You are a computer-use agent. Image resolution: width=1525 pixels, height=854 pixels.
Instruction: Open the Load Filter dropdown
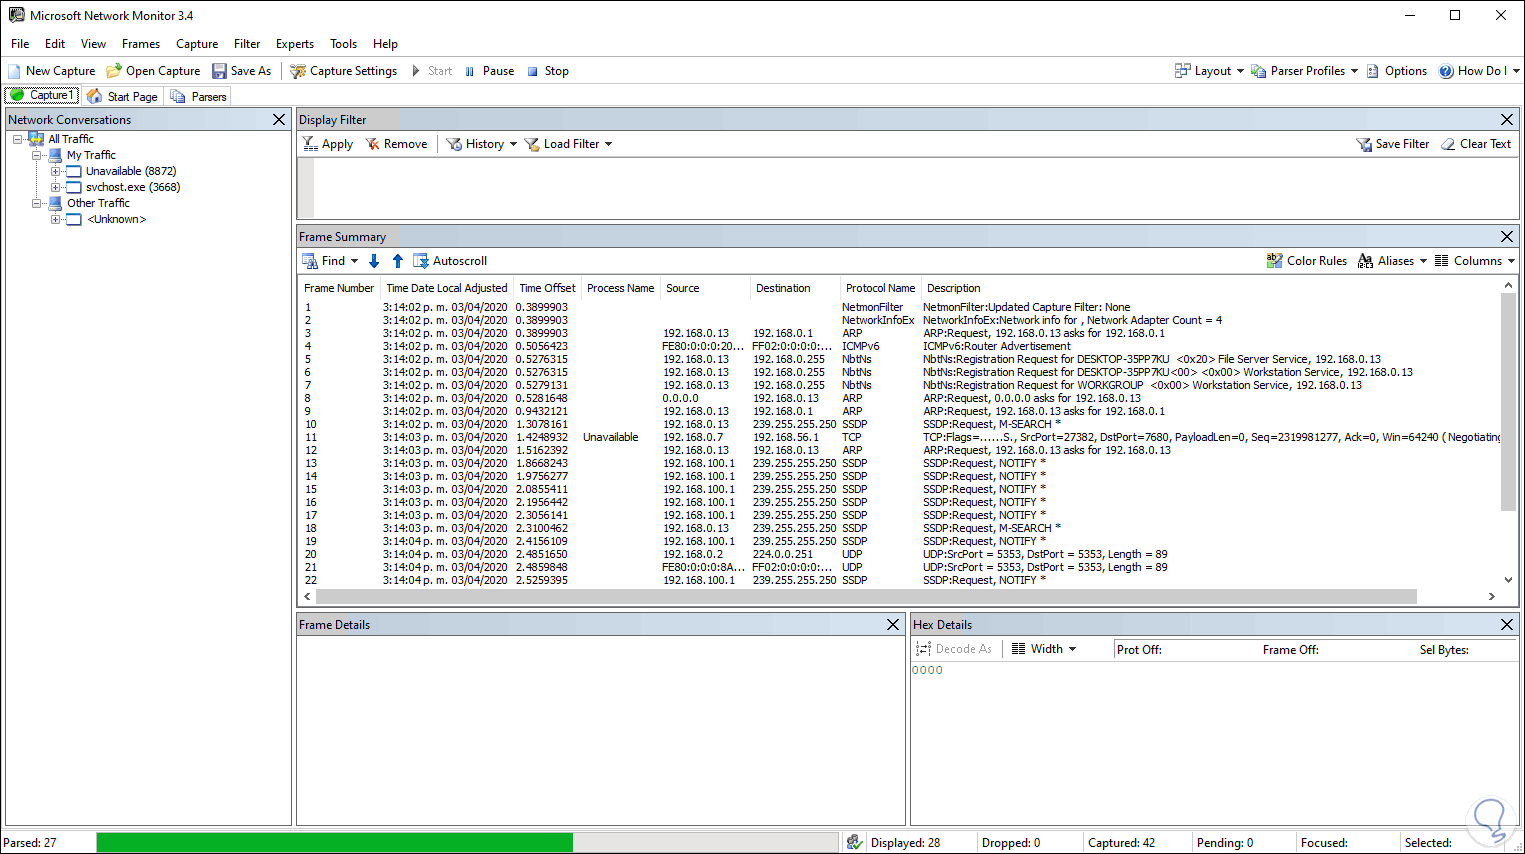click(x=568, y=144)
